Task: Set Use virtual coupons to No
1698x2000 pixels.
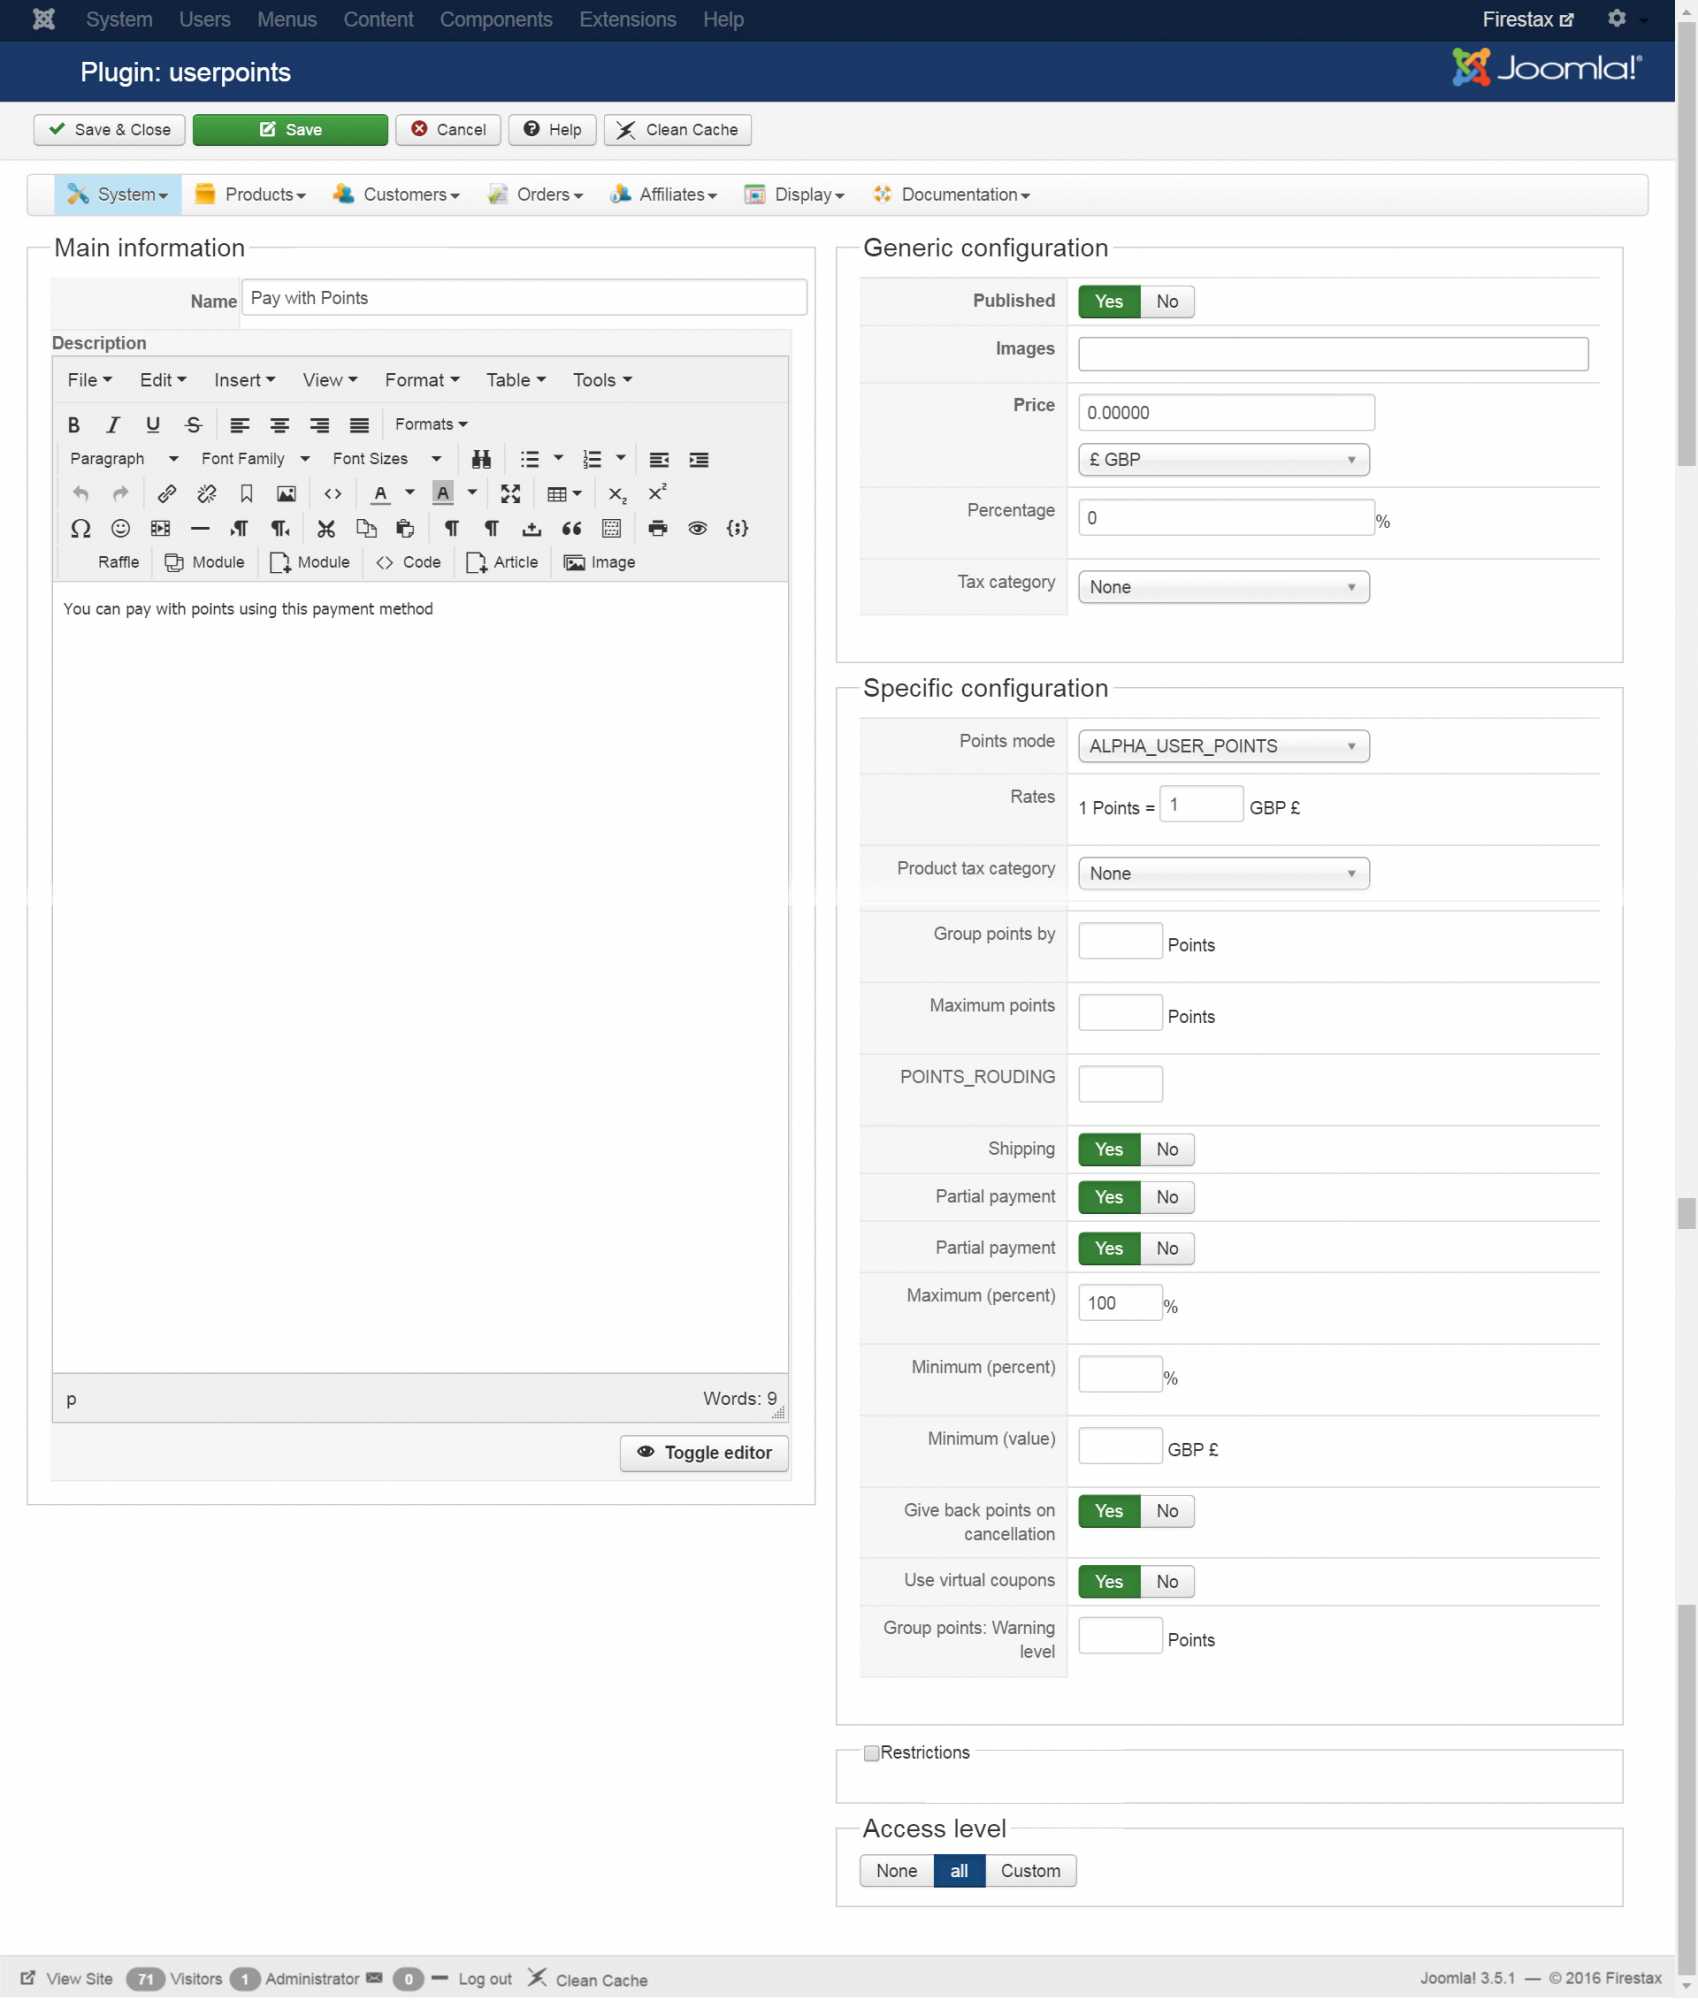Action: tap(1167, 1583)
